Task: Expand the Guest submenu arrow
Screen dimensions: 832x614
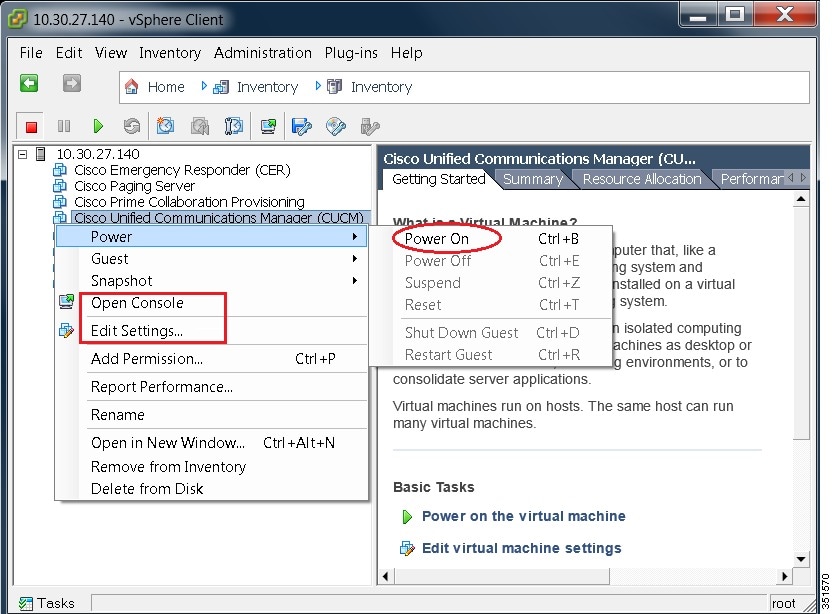Action: (355, 258)
